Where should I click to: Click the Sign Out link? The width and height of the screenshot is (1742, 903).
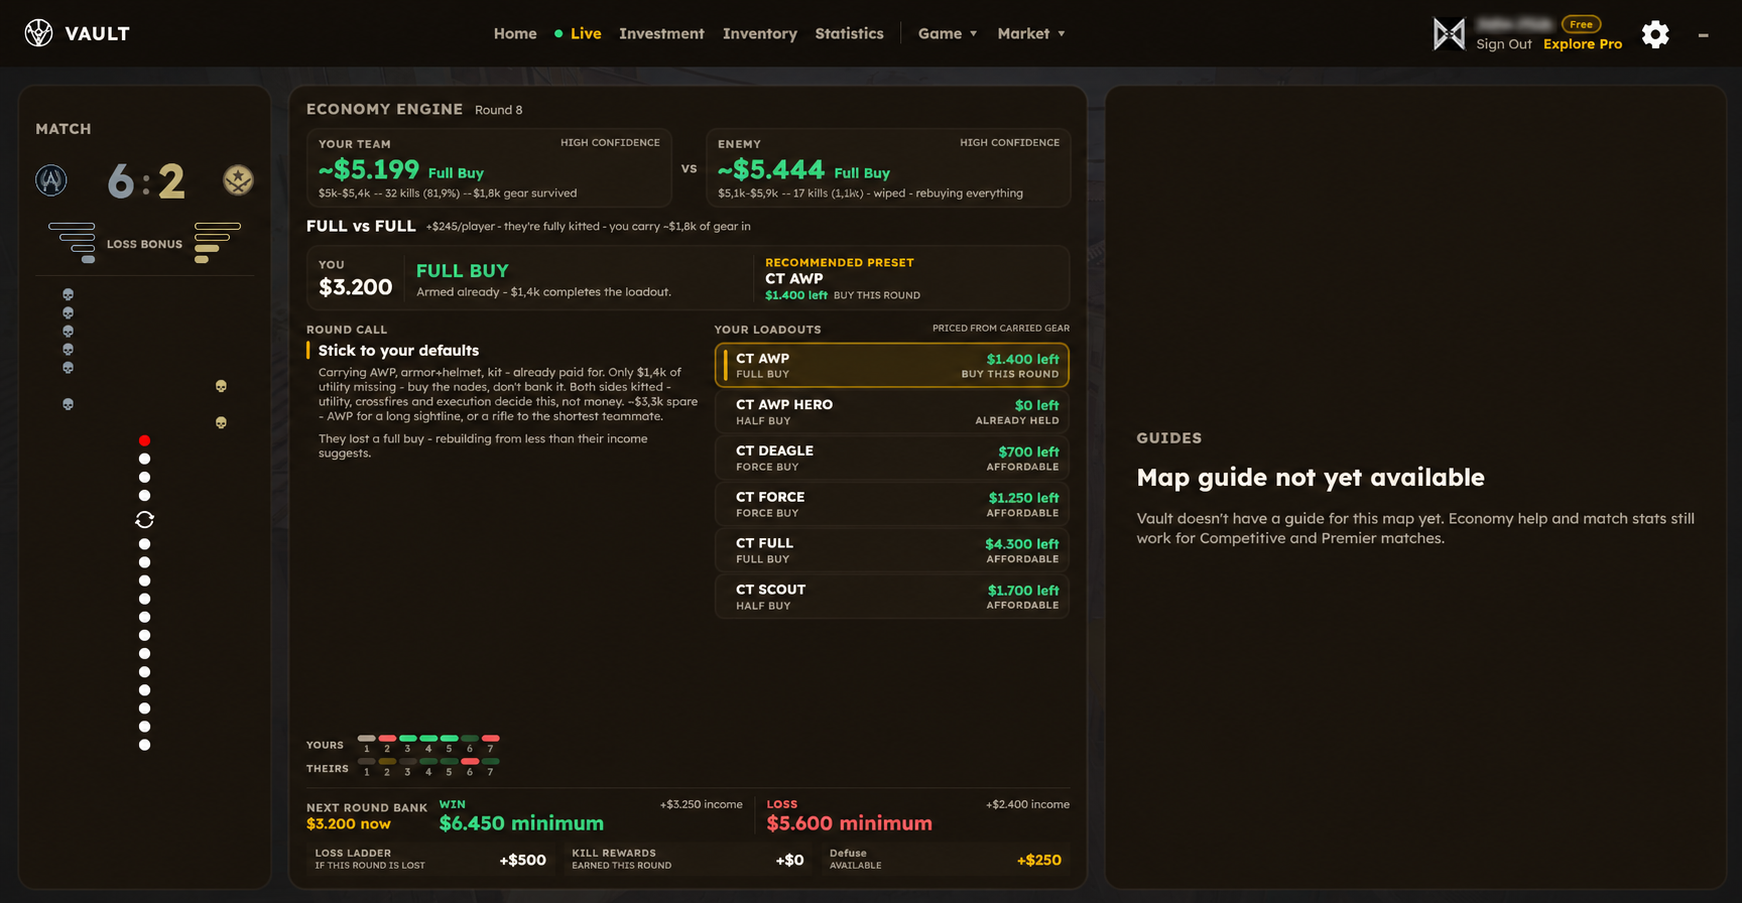[x=1503, y=44]
